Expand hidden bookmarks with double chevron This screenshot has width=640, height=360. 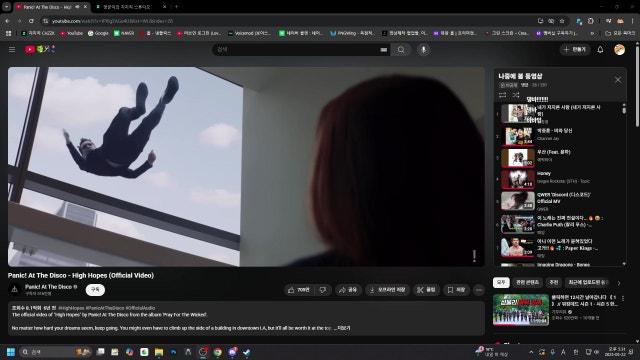click(x=592, y=33)
